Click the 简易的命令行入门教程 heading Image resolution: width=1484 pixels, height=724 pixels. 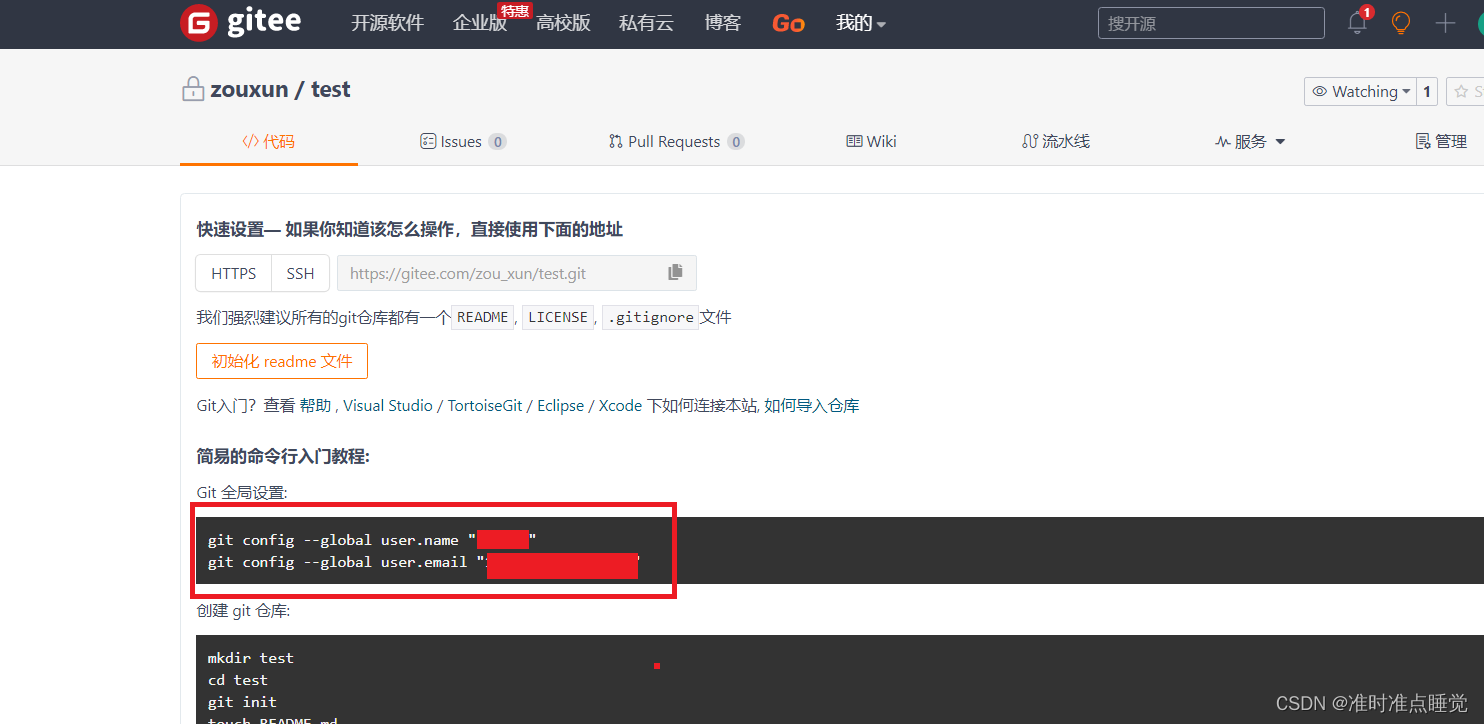point(283,456)
